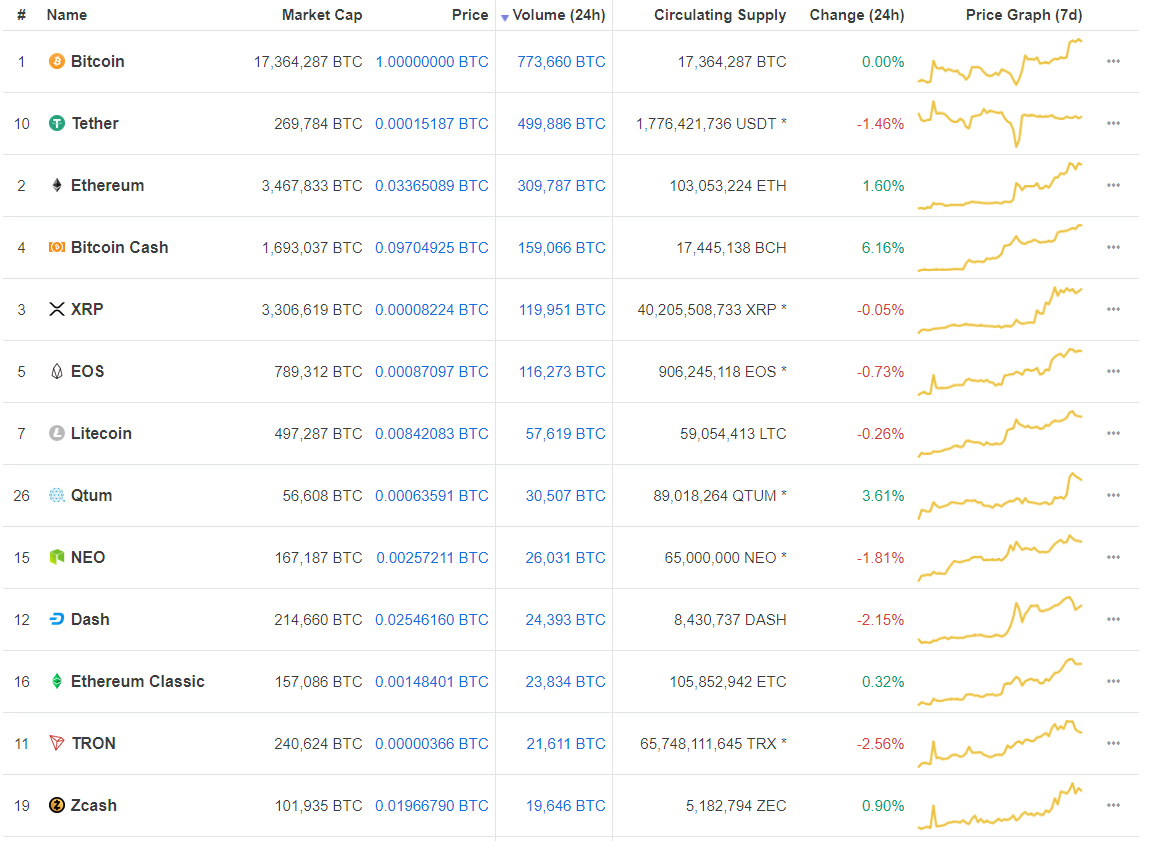Open more options menu for Qtum row
1166x841 pixels.
pyautogui.click(x=1112, y=495)
